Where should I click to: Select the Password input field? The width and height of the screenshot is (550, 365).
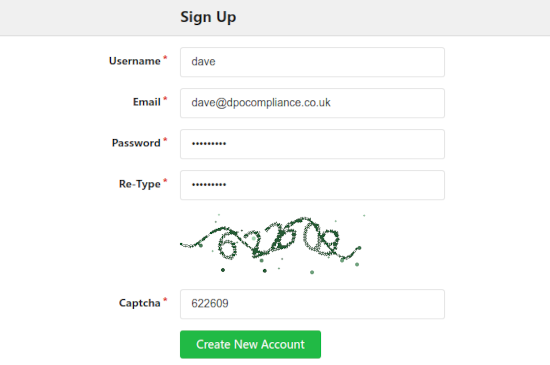point(312,144)
